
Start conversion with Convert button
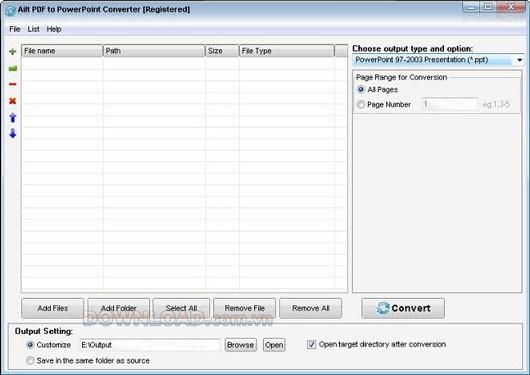pyautogui.click(x=403, y=308)
